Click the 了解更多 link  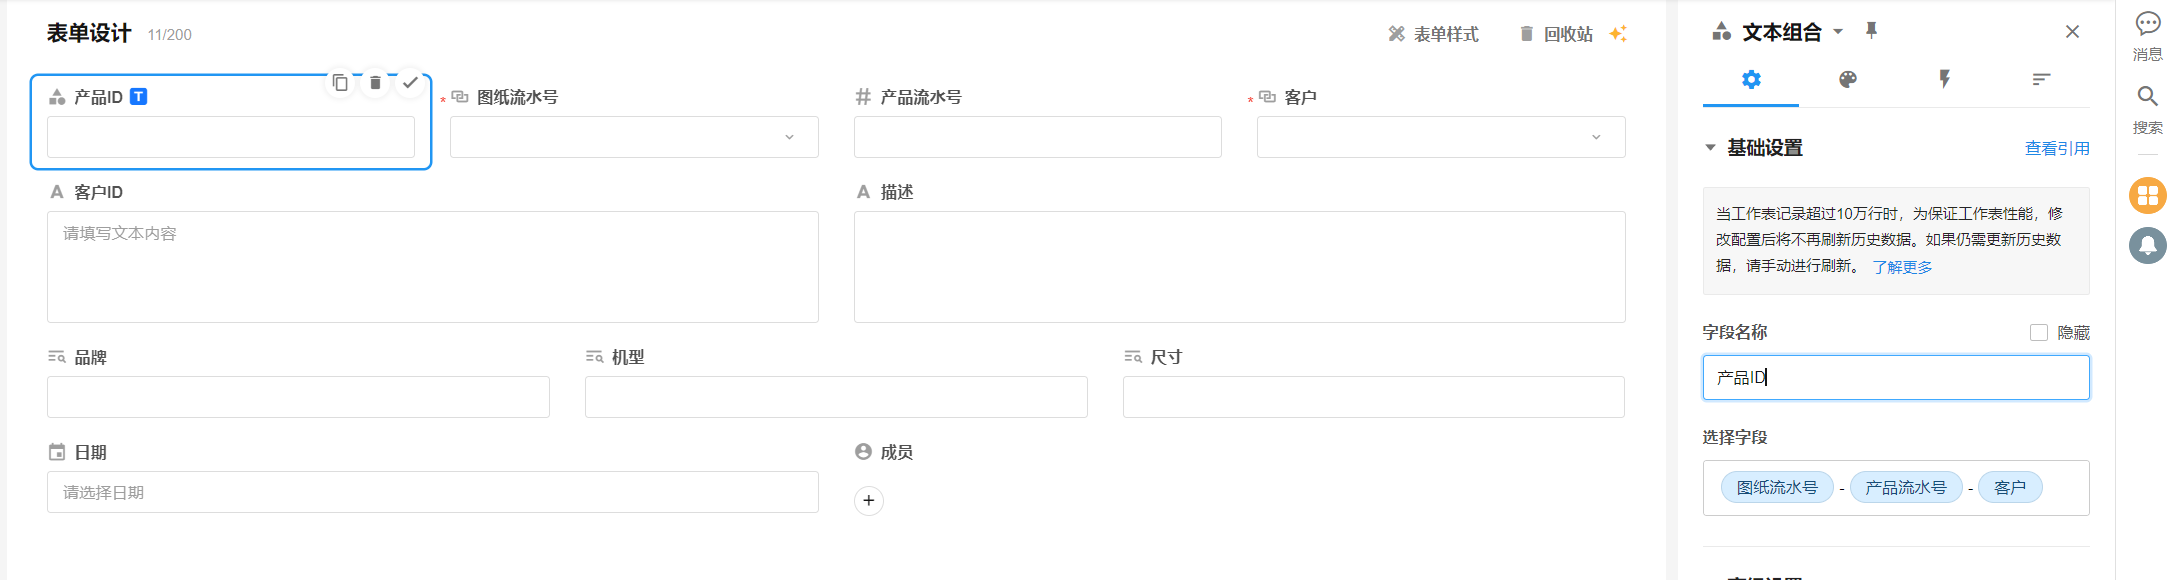1902,267
